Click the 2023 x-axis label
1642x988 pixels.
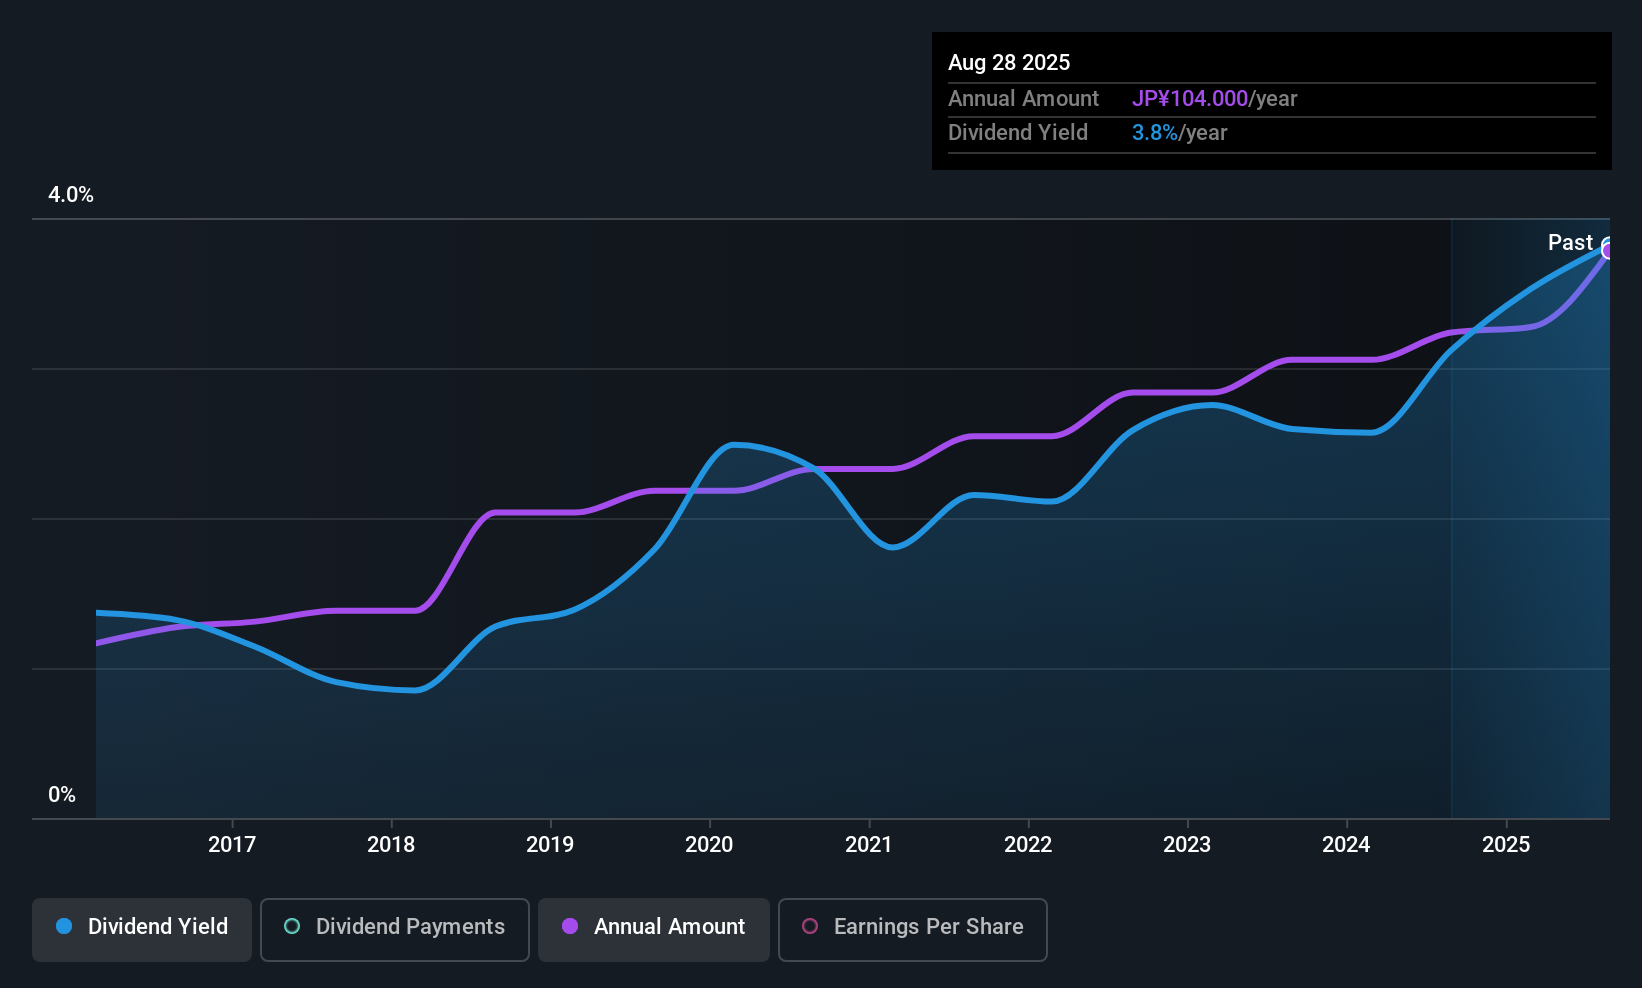pyautogui.click(x=1187, y=845)
